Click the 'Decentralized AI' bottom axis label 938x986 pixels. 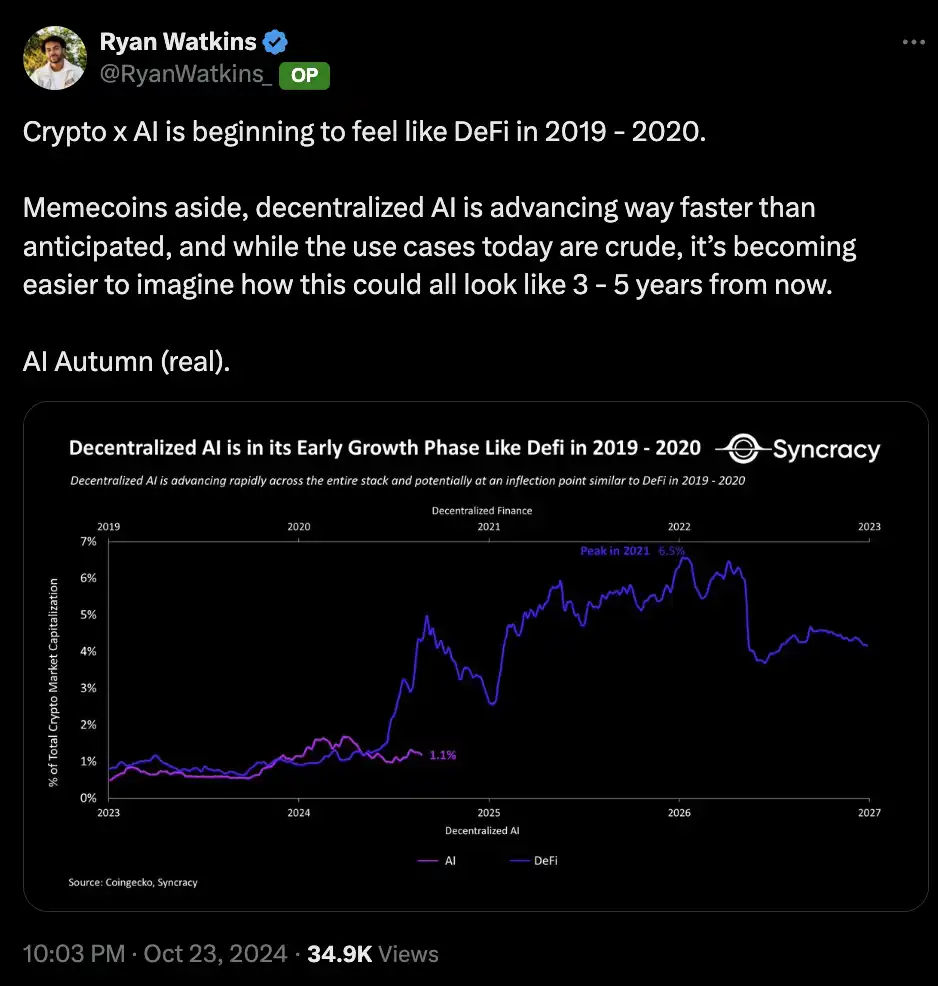[482, 830]
